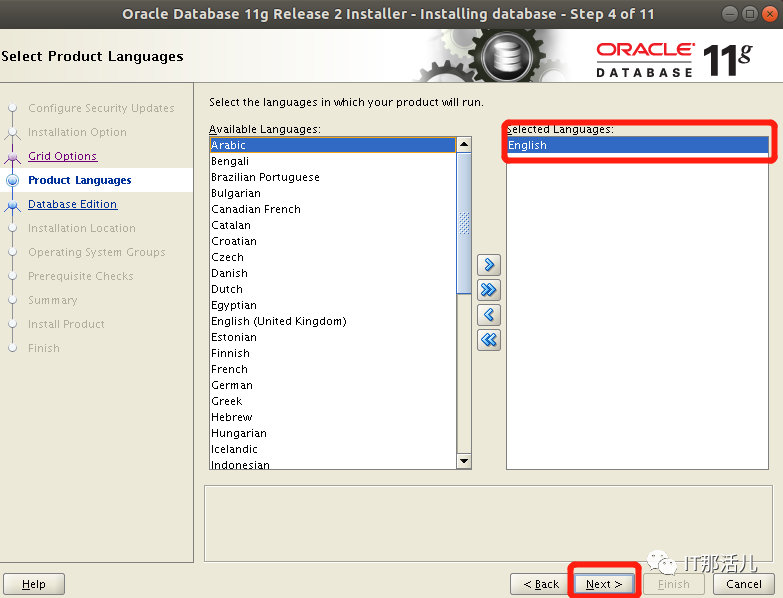Select Bulgarian in the list
Viewport: 783px width, 598px height.
(333, 193)
